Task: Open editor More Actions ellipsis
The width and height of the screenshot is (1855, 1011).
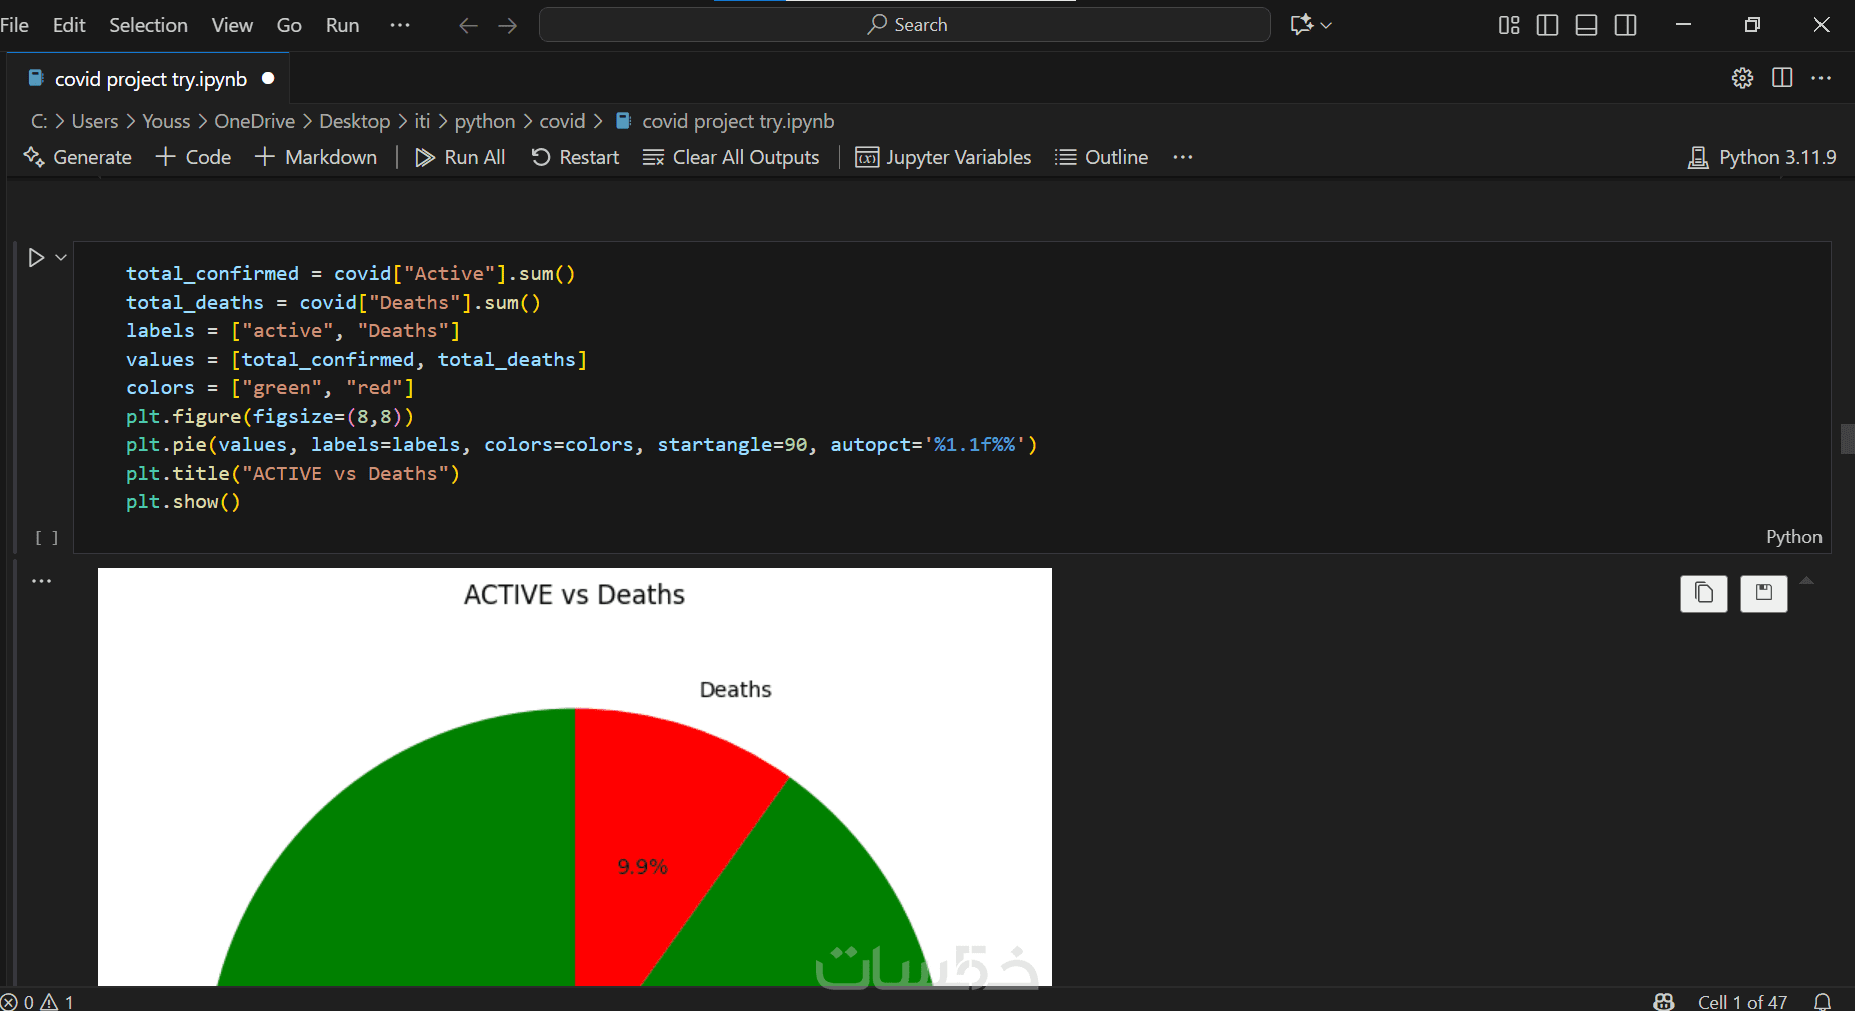Action: point(1821,78)
